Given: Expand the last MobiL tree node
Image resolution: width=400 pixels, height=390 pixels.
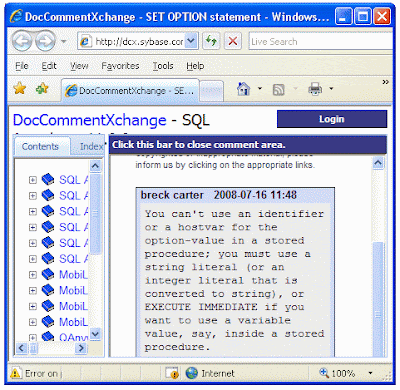Looking at the screenshot, I should tap(33, 322).
